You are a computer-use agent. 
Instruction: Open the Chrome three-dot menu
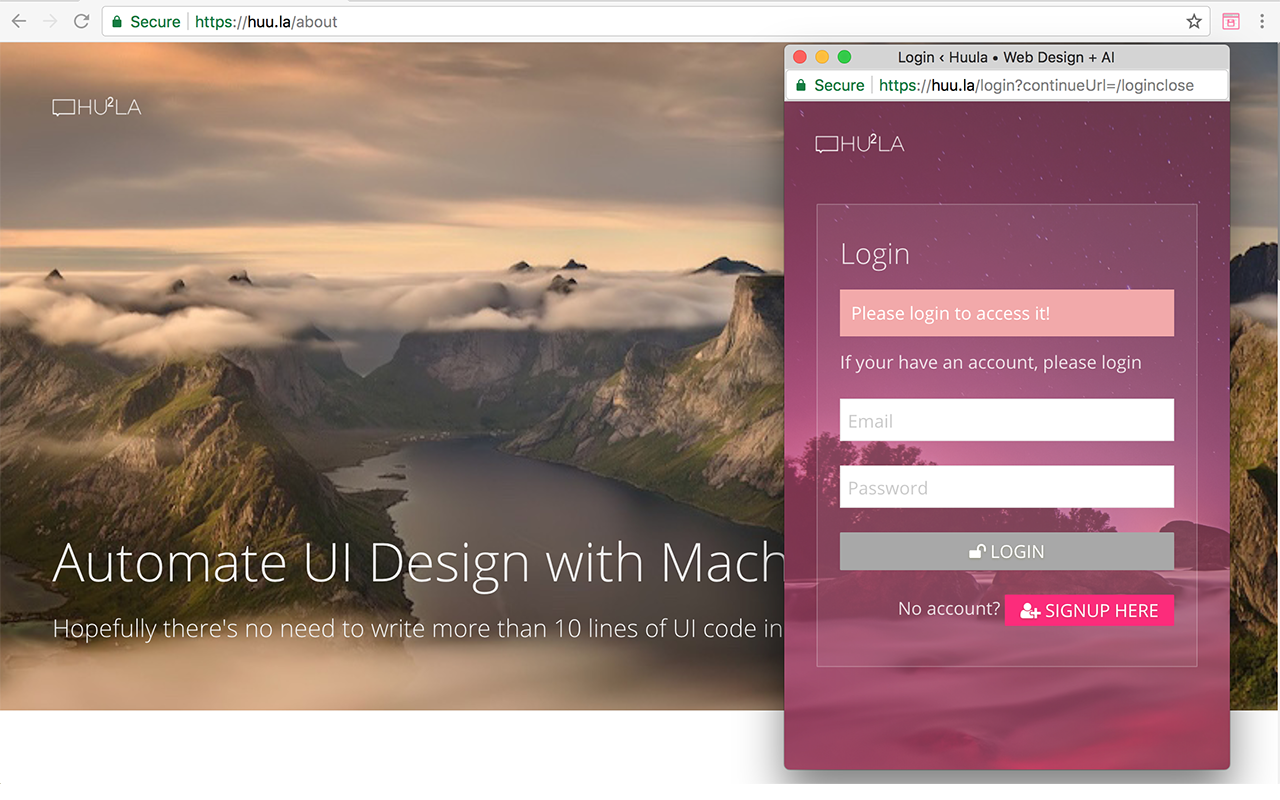[1262, 20]
